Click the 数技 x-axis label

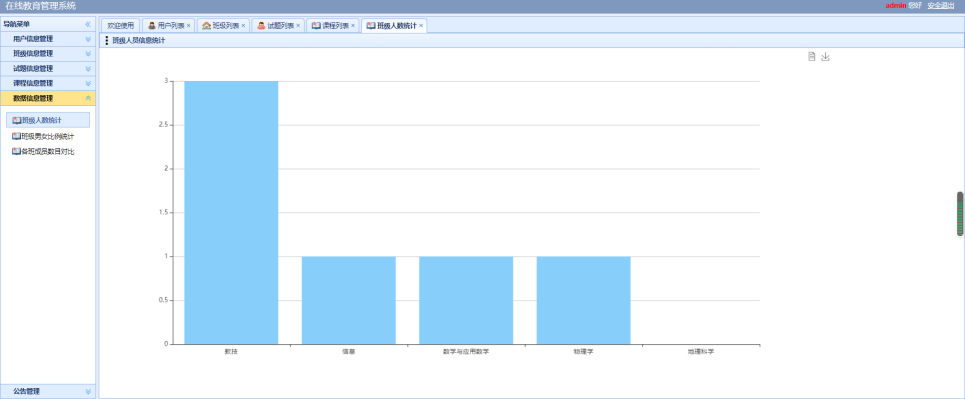click(x=231, y=352)
